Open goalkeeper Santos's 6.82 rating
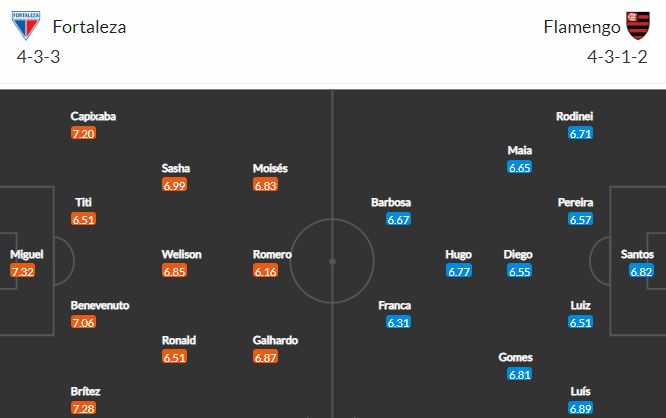 641,271
